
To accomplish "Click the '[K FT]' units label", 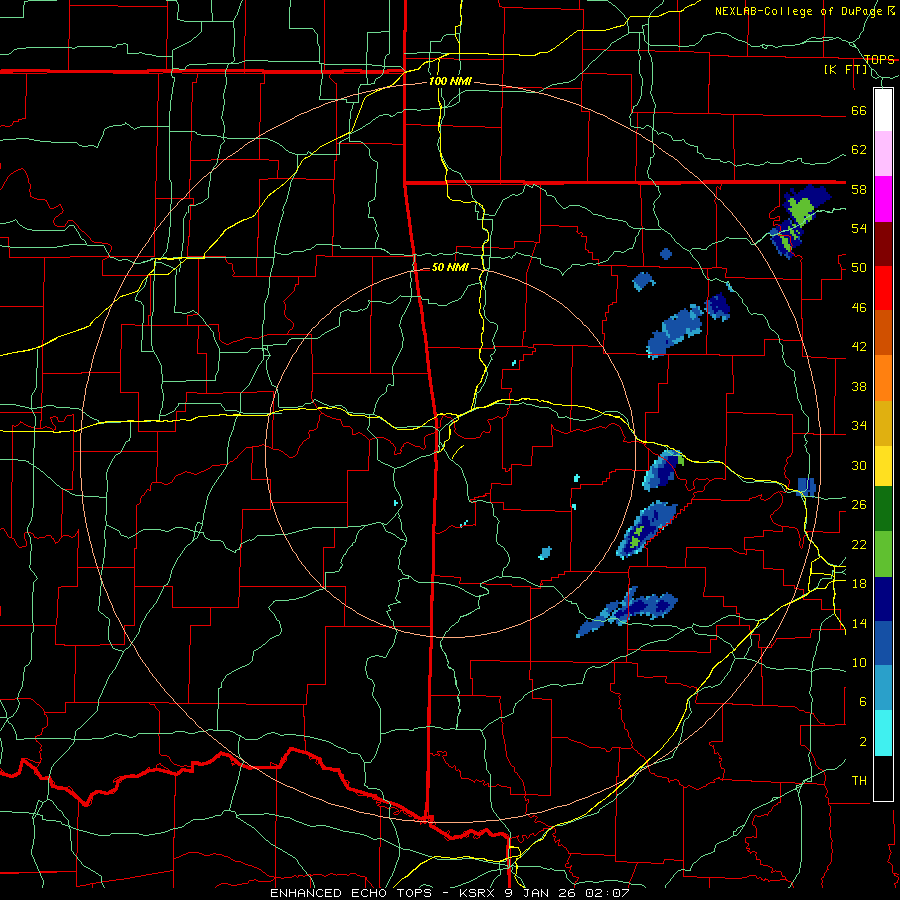I will 846,70.
